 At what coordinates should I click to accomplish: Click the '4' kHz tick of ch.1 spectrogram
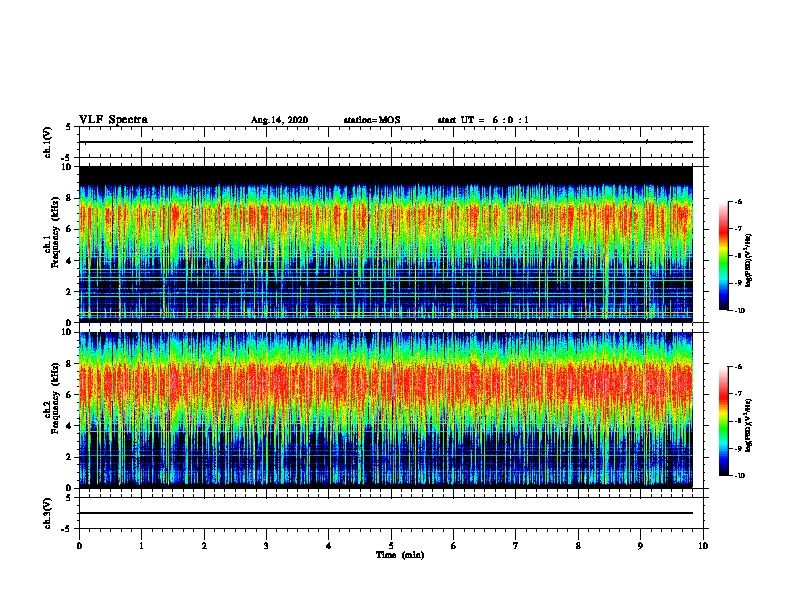click(x=69, y=261)
